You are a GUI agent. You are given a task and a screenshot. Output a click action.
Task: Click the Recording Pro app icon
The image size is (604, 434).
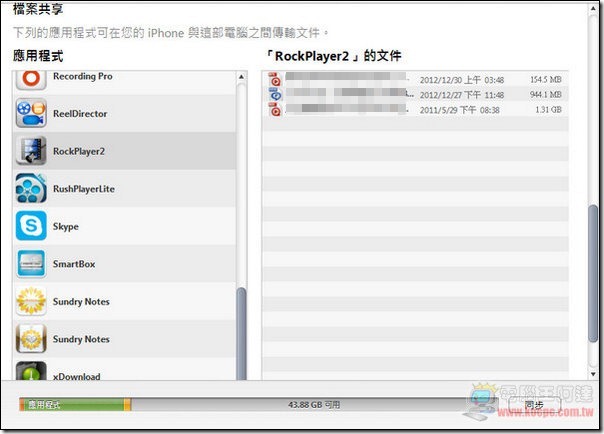pyautogui.click(x=31, y=80)
